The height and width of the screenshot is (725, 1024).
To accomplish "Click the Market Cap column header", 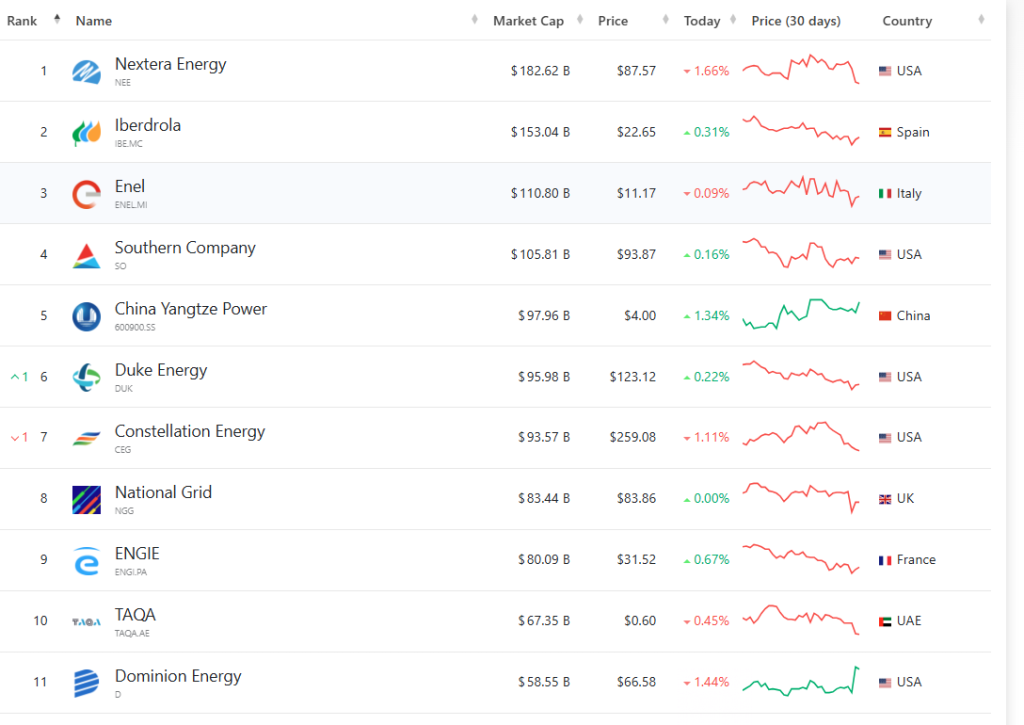I will (528, 21).
